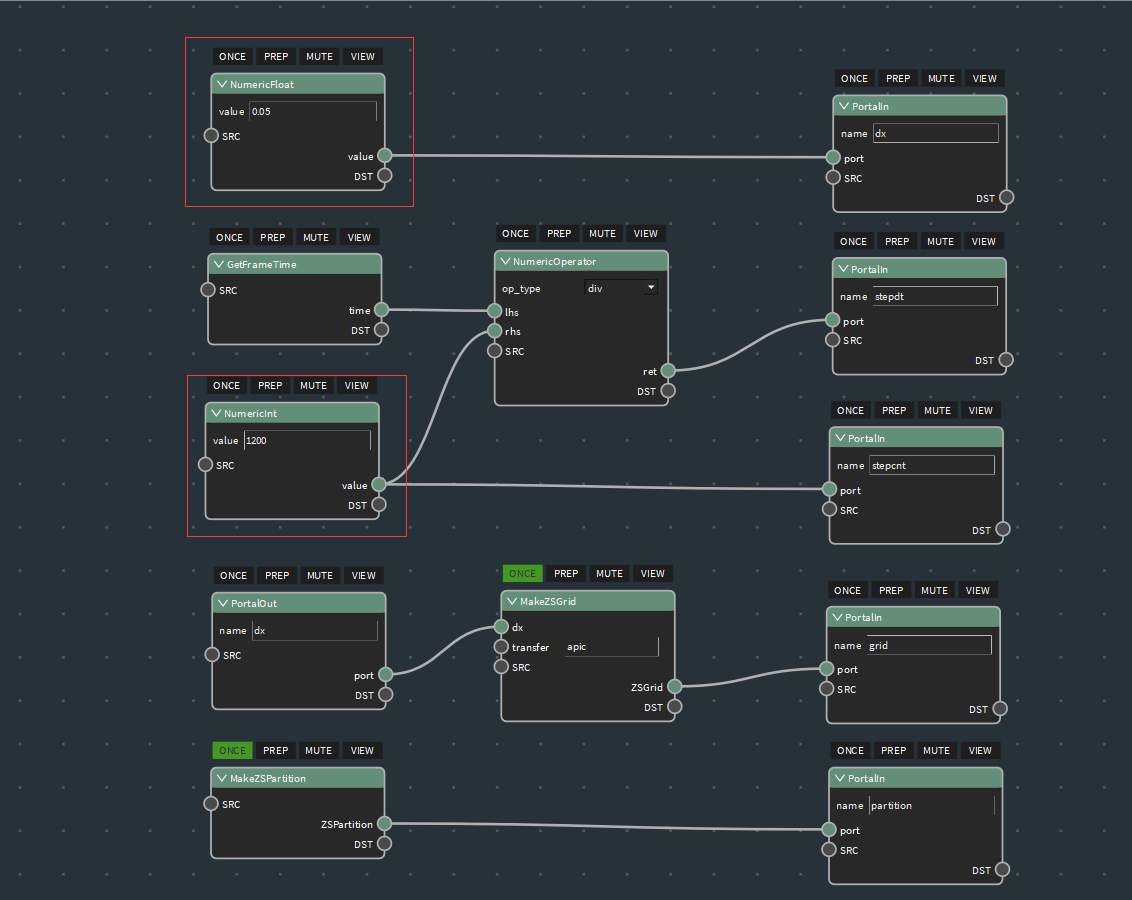Click the port socket of PortalIn dx
The image size is (1132, 900).
coord(833,157)
